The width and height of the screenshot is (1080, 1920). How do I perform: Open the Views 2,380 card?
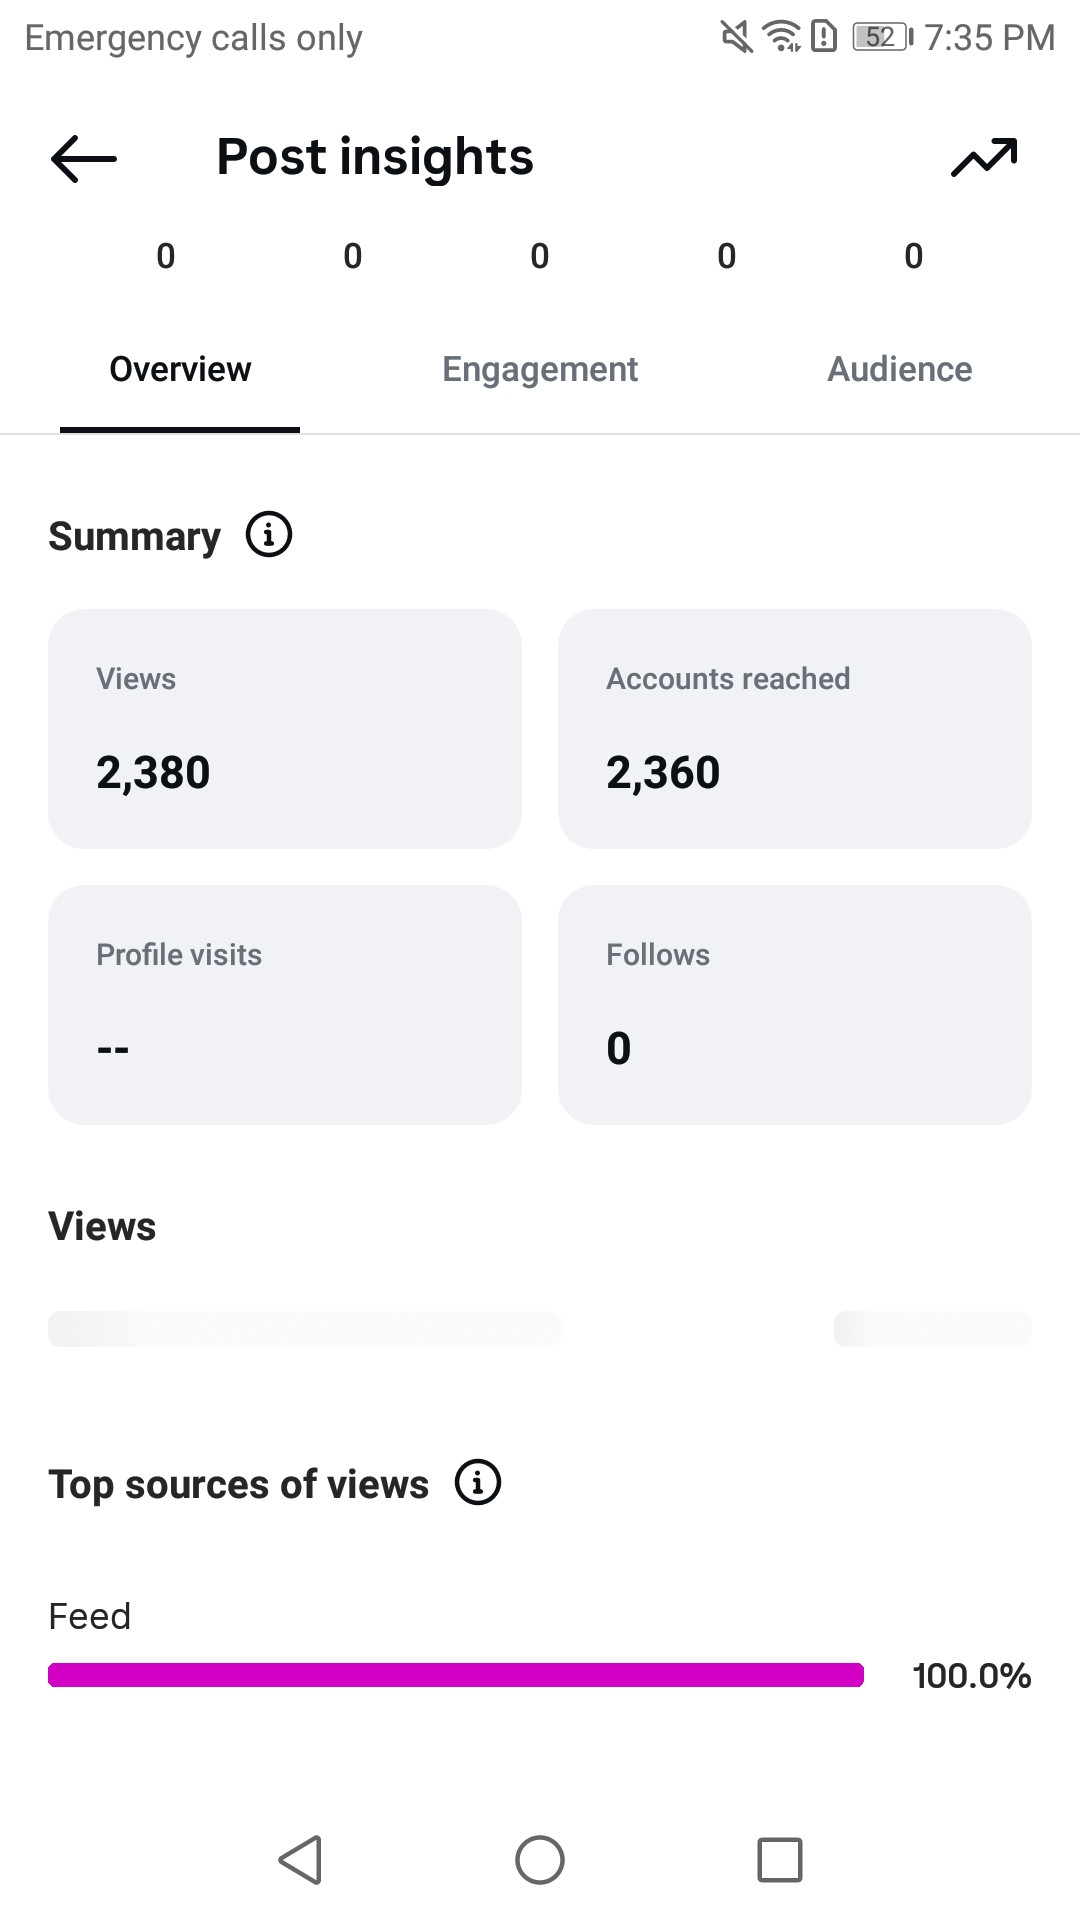point(285,729)
